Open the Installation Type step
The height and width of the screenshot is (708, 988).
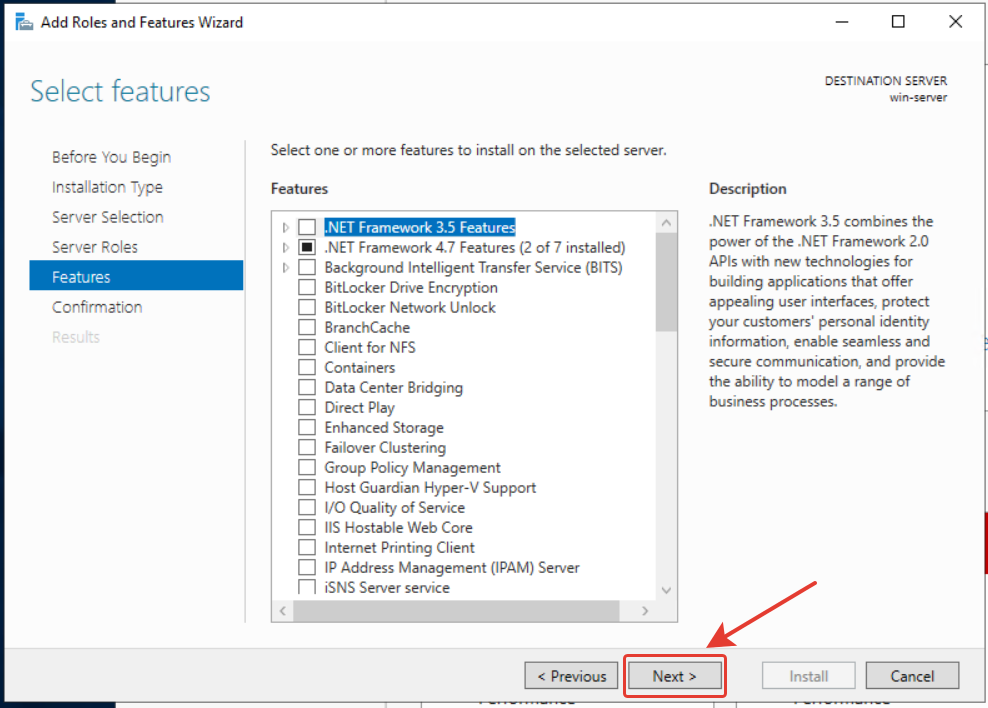point(107,187)
